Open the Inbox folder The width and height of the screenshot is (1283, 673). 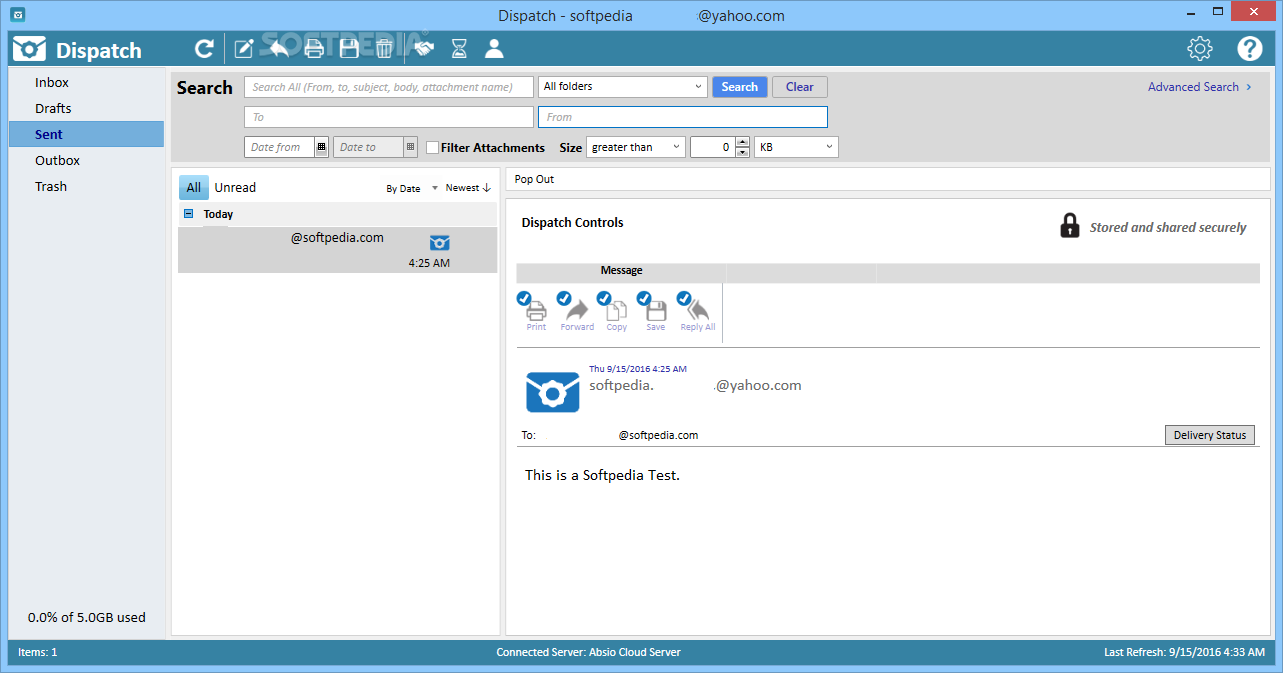coord(86,82)
